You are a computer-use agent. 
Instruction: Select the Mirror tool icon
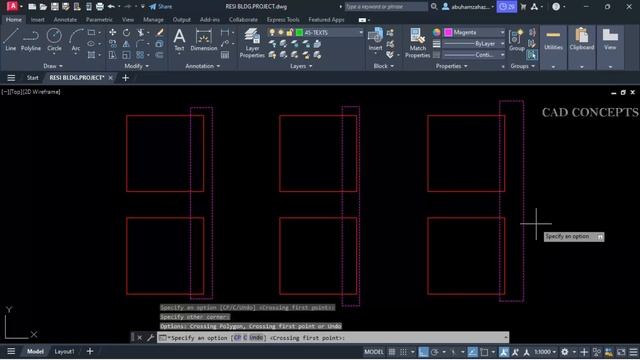[x=127, y=44]
